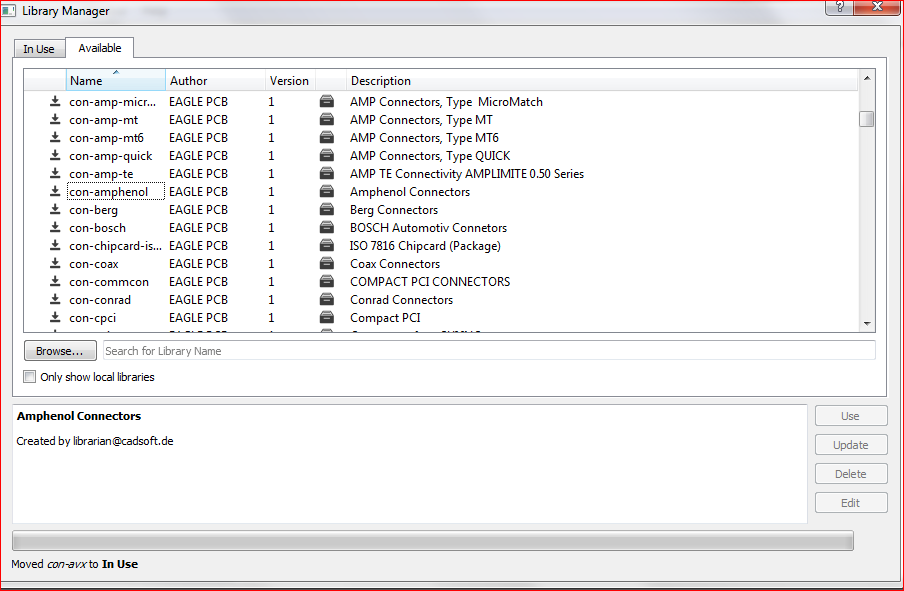Click download arrow for con-coax
The image size is (904, 591).
click(x=56, y=264)
